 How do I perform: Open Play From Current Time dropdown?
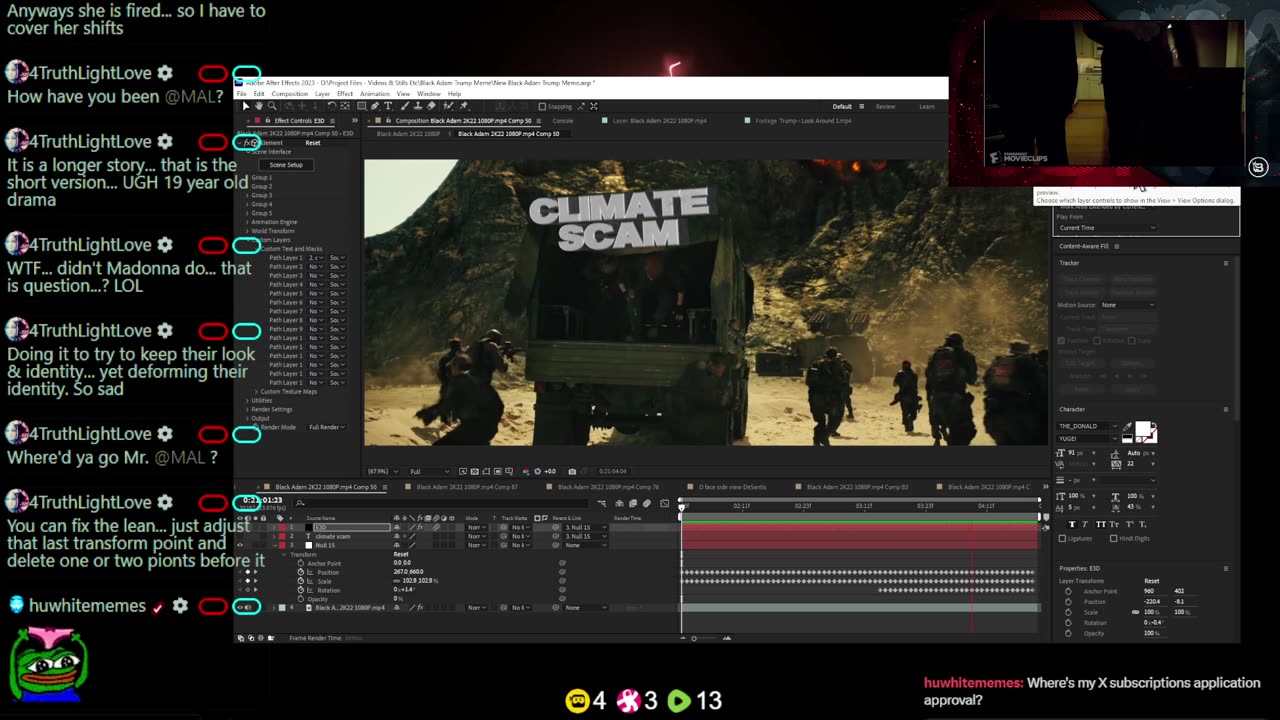1108,228
